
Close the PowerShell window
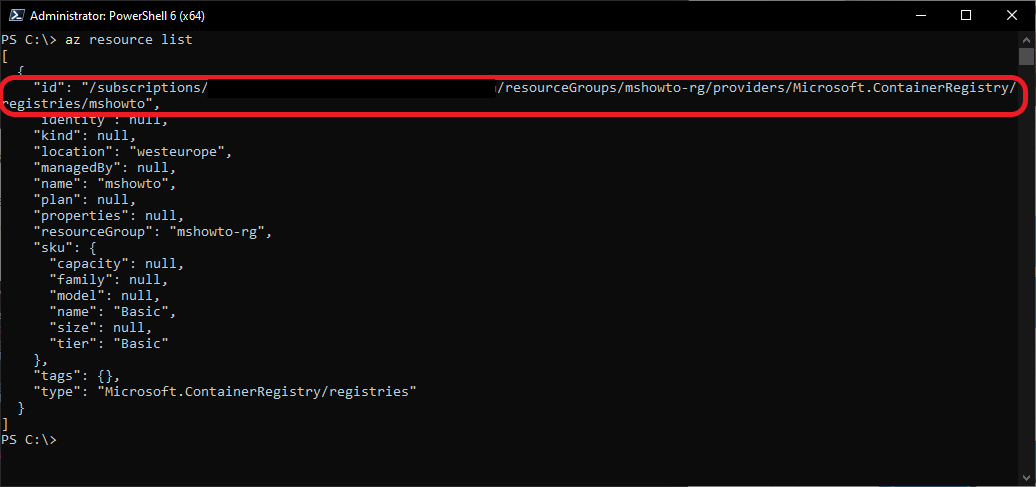click(1012, 15)
